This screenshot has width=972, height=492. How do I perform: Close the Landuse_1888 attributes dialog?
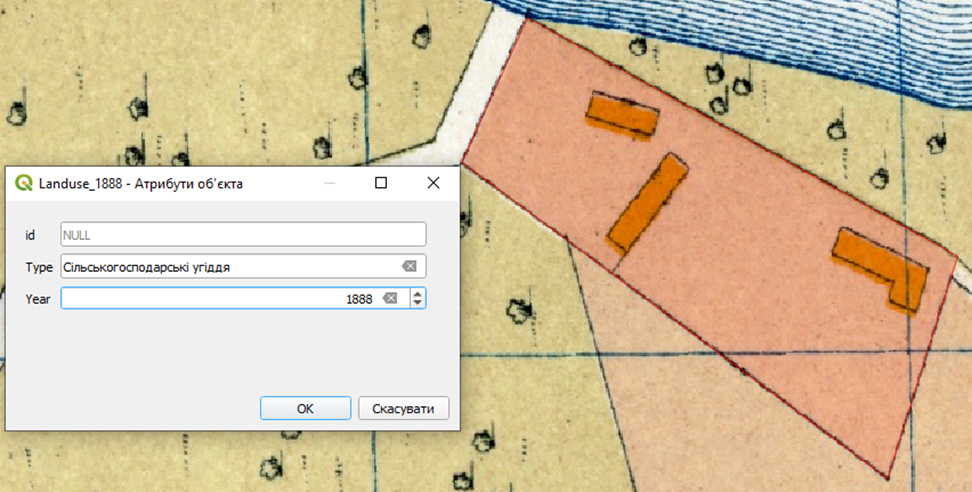point(433,183)
